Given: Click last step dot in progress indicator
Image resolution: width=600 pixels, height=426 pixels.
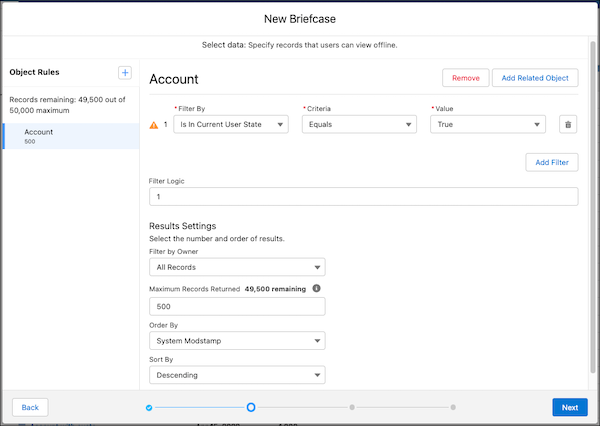Looking at the screenshot, I should pos(453,407).
